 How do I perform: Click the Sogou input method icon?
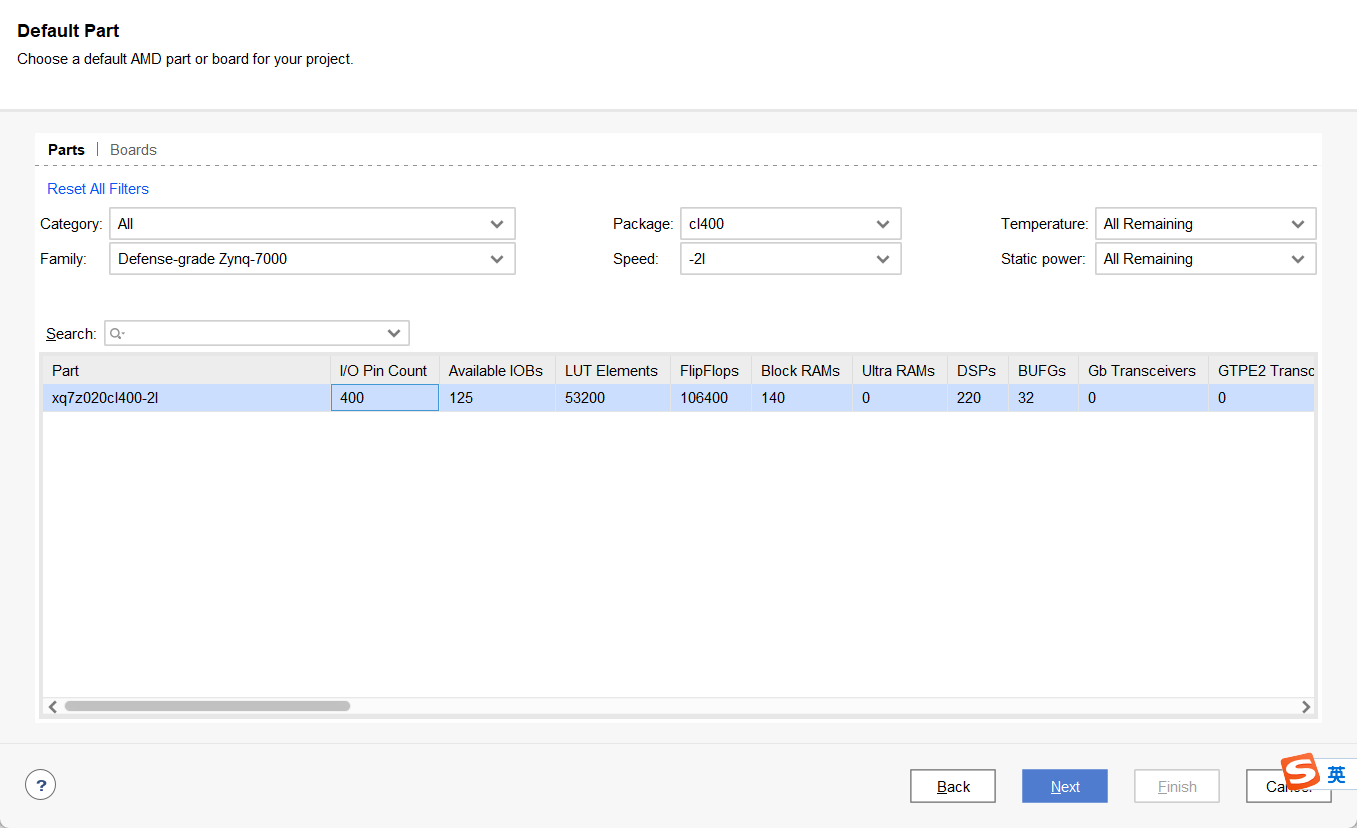coord(1301,773)
